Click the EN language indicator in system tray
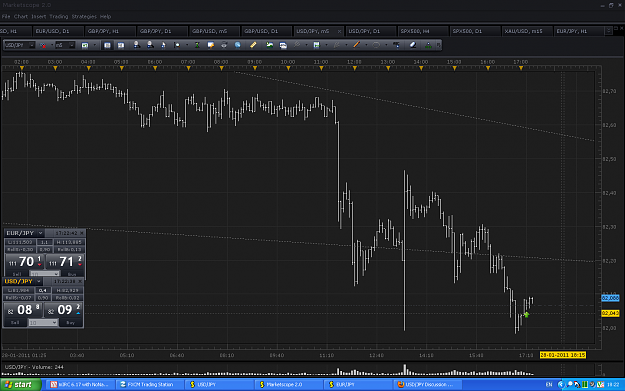 [549, 385]
